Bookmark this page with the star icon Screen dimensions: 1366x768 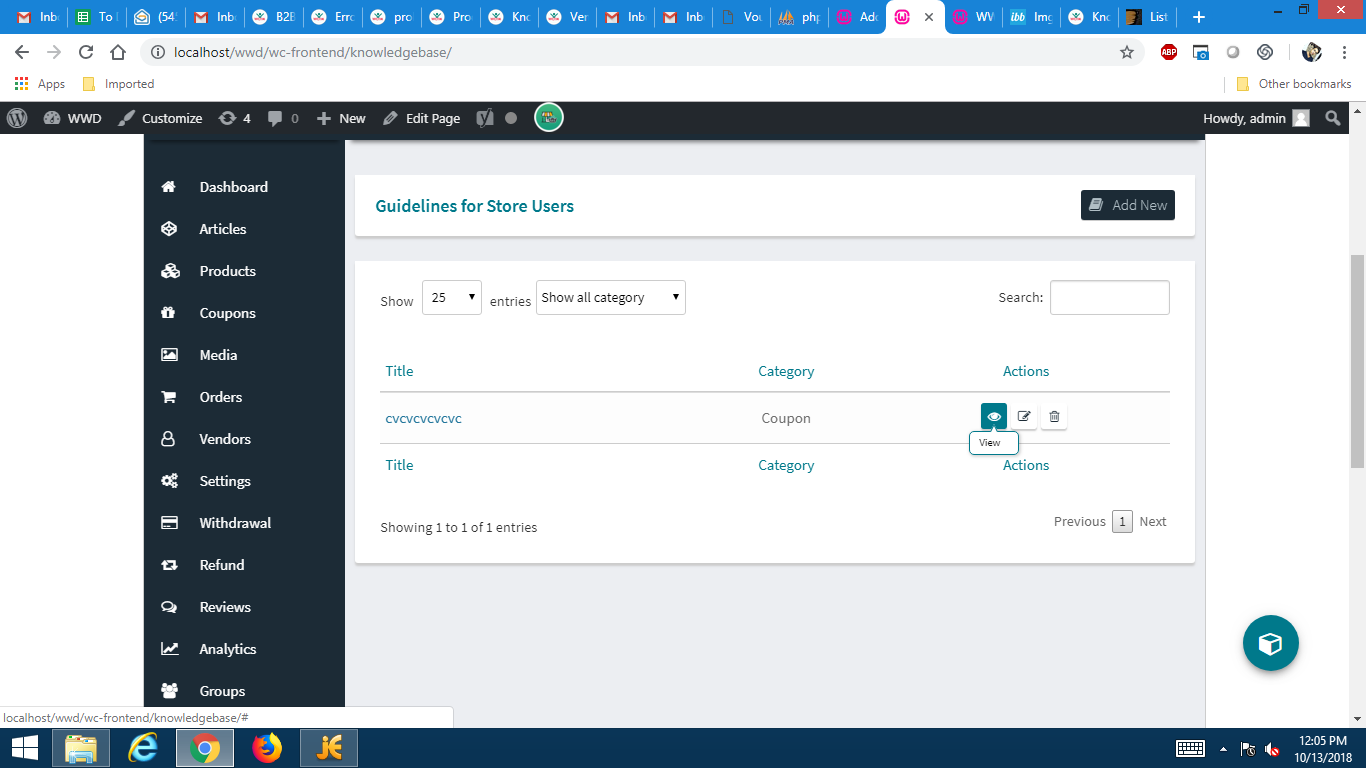pos(1127,52)
